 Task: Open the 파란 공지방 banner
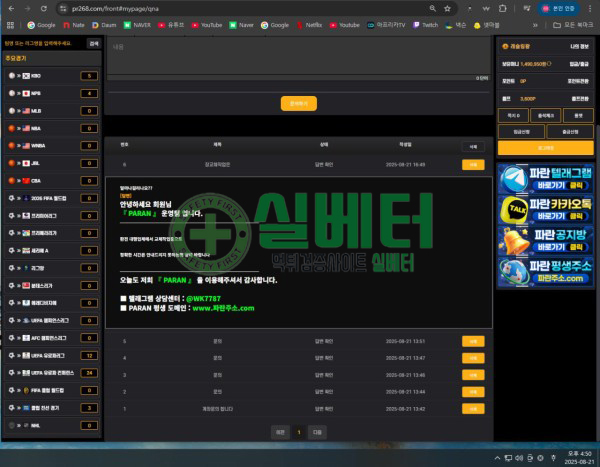click(546, 241)
